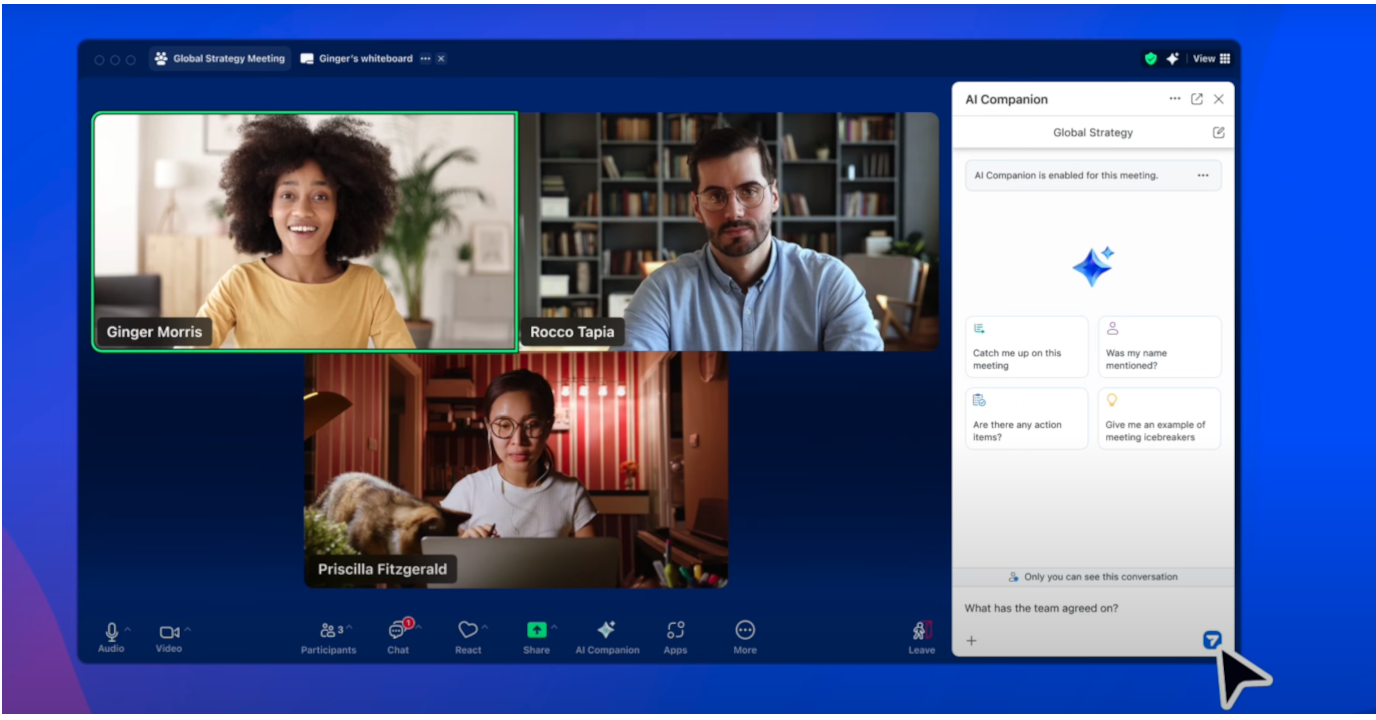Open share options caret beside Share

click(x=554, y=629)
